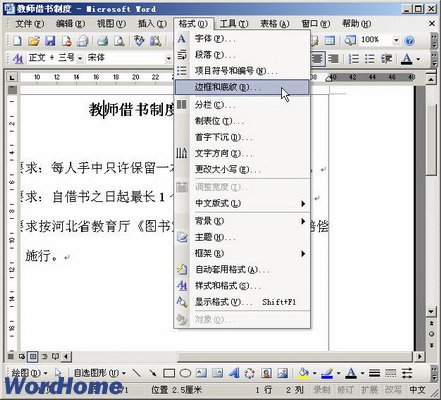Expand the 框架 submenu
Viewport: 441px width, 400px height.
(242, 254)
